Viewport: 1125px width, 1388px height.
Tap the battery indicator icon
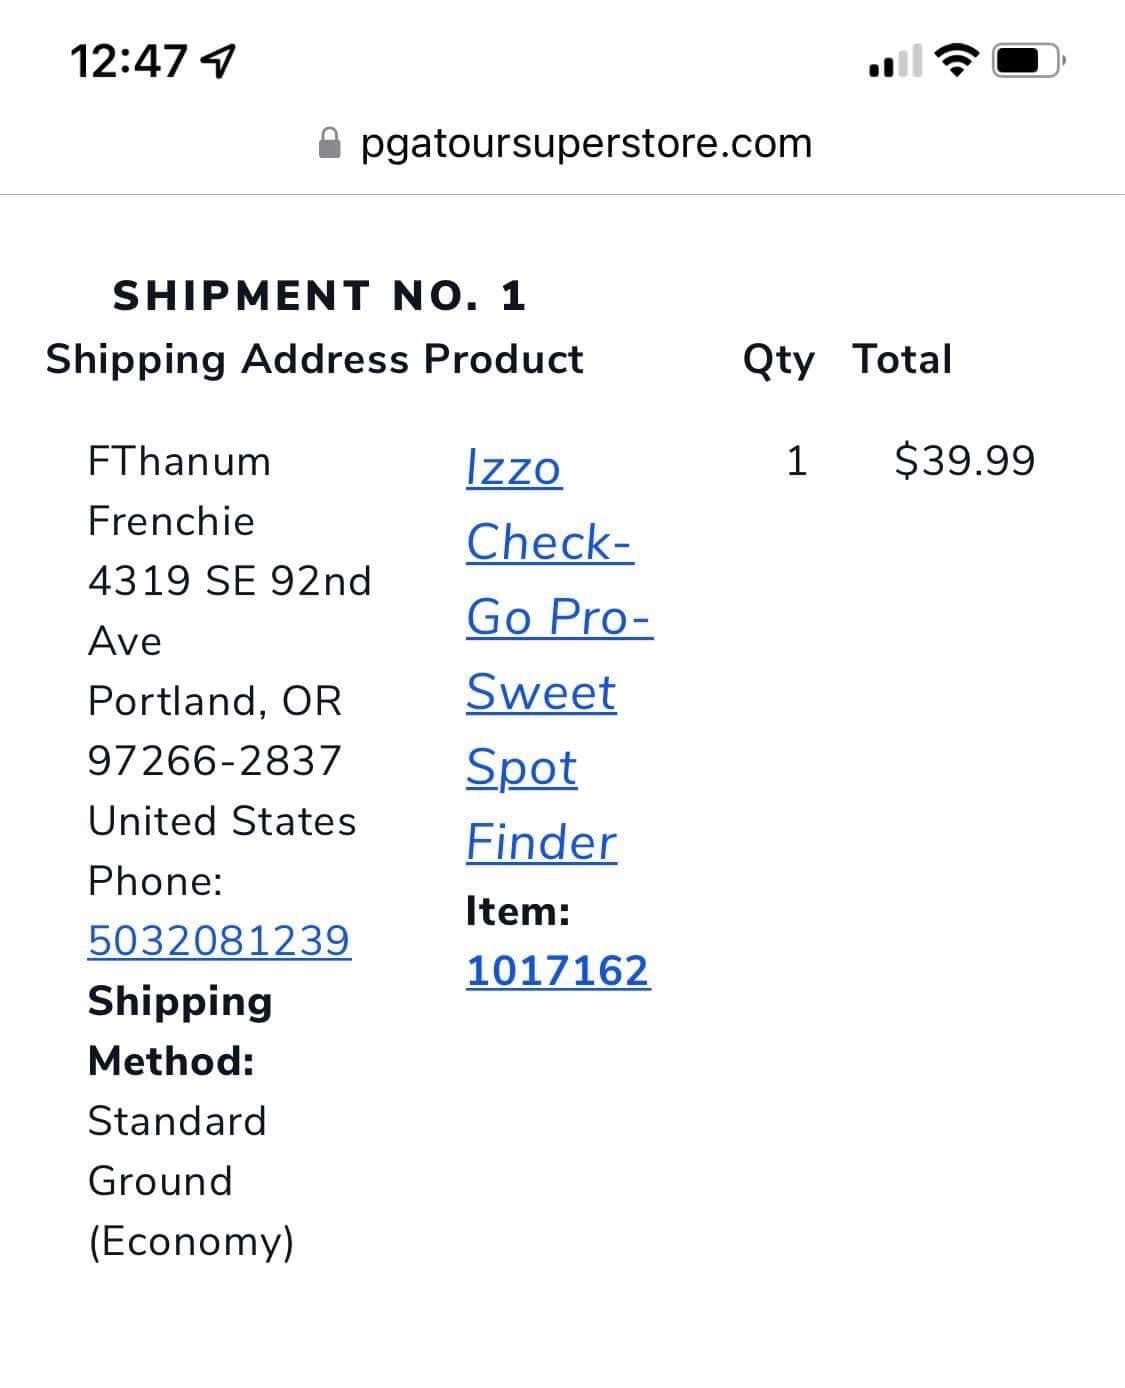click(x=1029, y=61)
